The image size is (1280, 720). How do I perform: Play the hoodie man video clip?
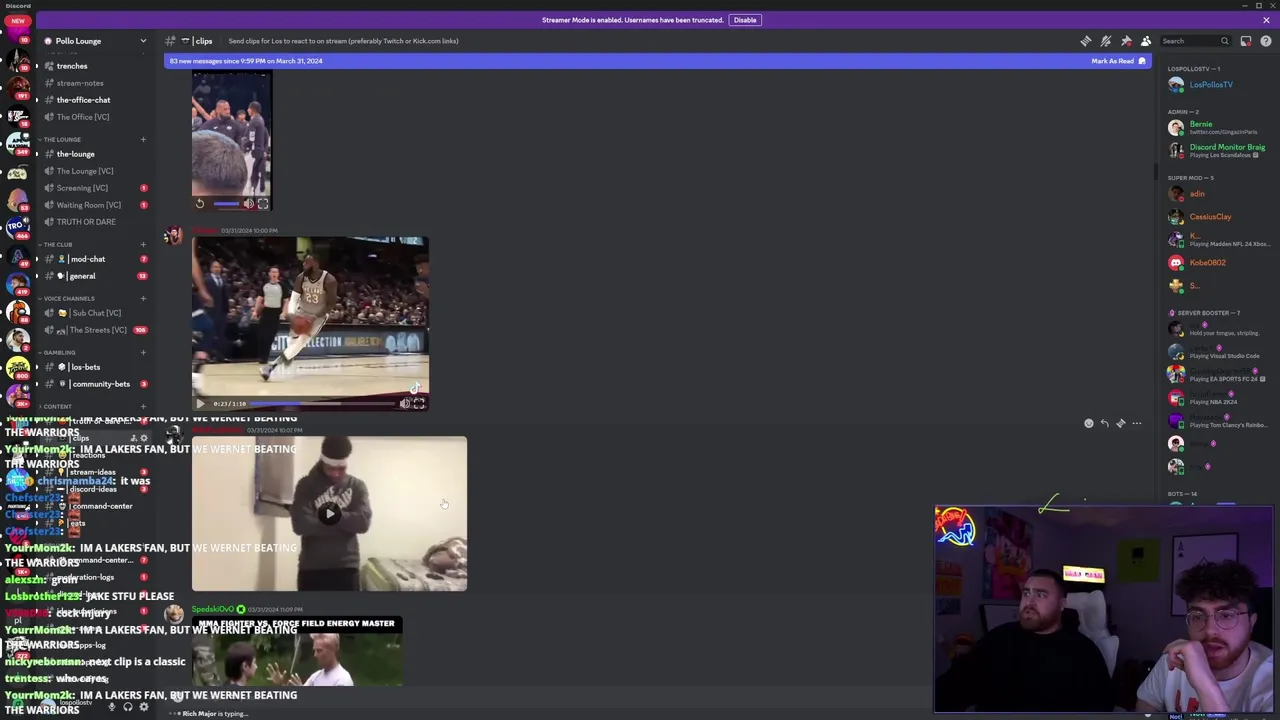click(329, 514)
